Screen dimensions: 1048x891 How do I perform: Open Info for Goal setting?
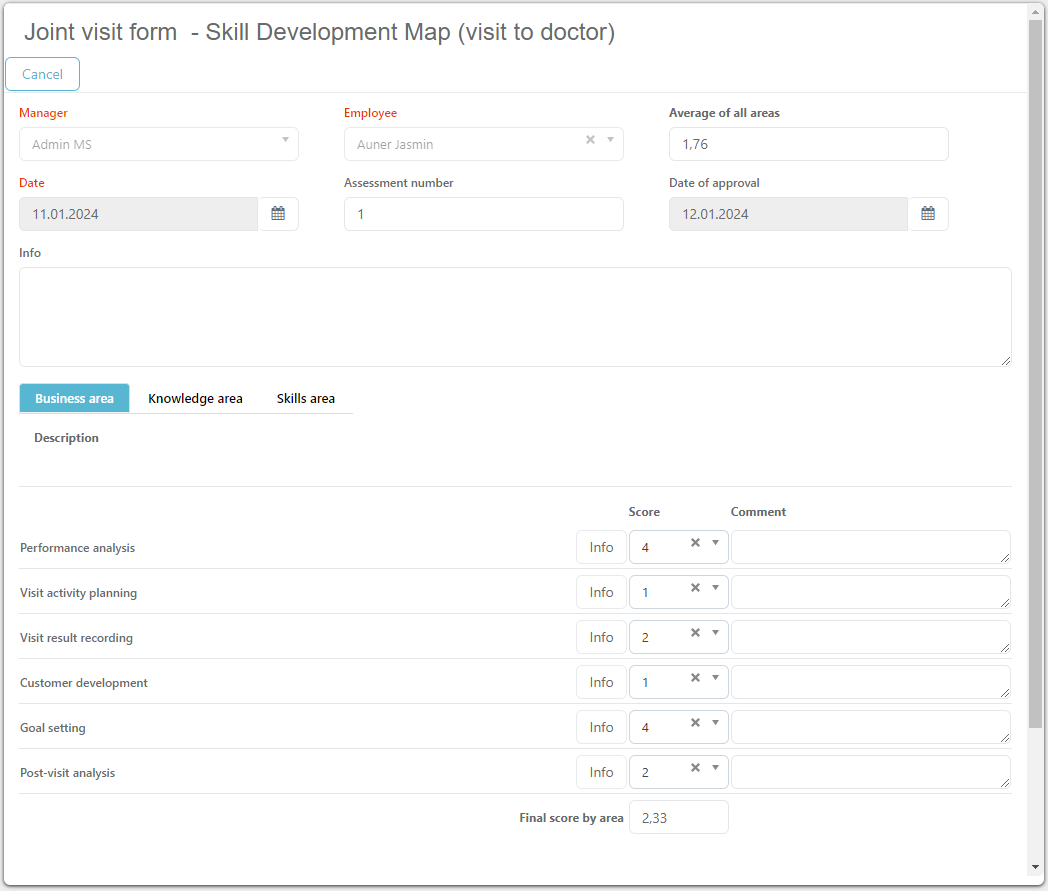[601, 727]
